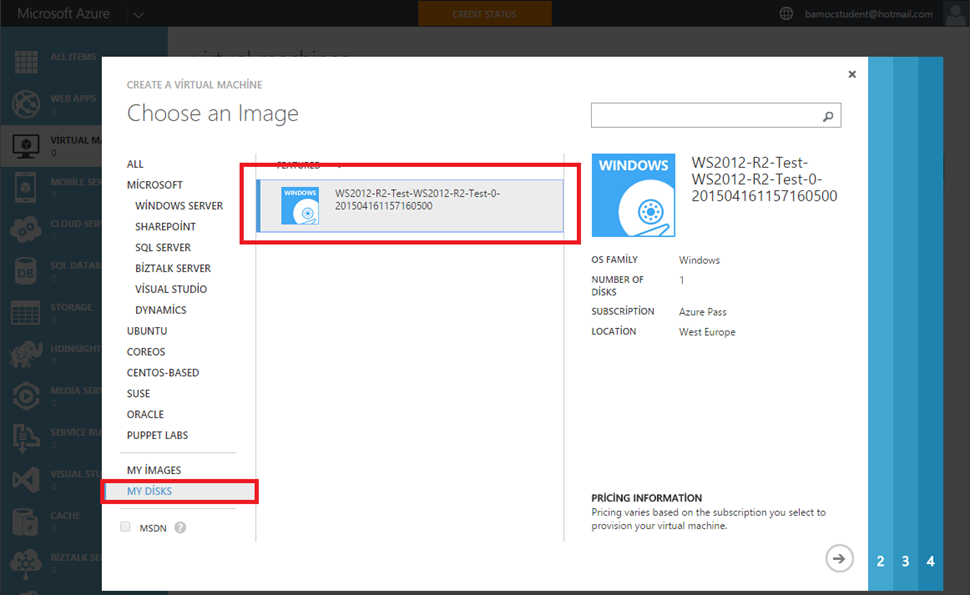The width and height of the screenshot is (970, 595).
Task: Close the Create a Virtual Machine dialog
Action: 852,74
